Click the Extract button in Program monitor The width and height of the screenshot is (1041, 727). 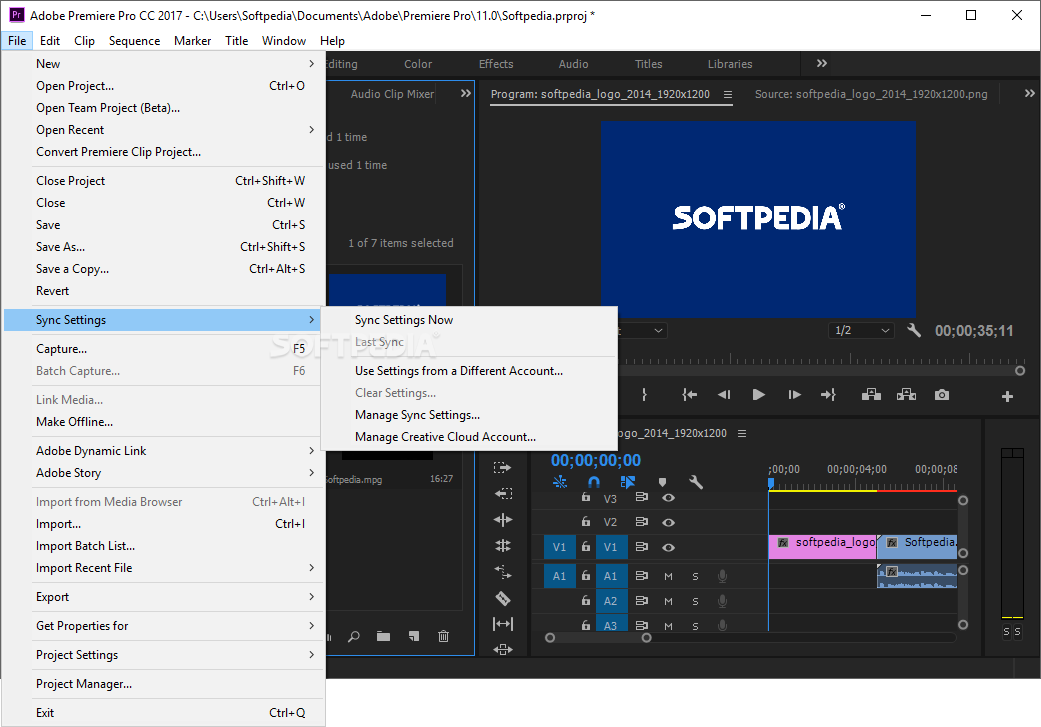coord(906,395)
